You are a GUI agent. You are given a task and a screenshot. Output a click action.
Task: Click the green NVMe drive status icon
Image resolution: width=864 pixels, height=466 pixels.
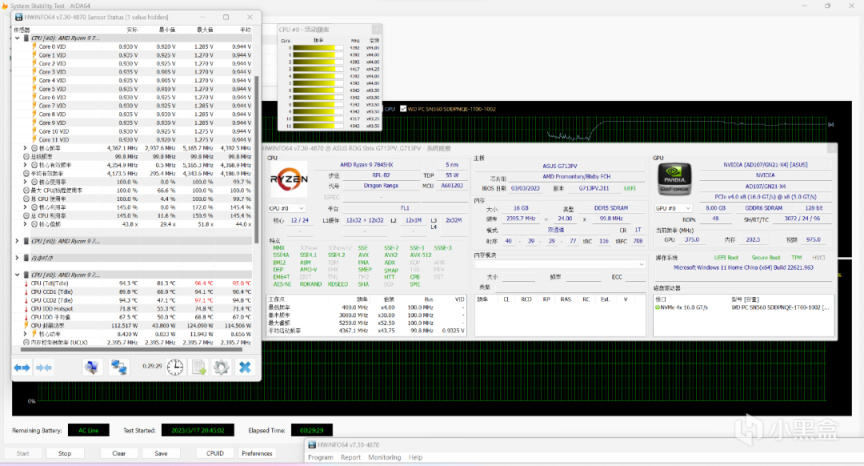(657, 307)
